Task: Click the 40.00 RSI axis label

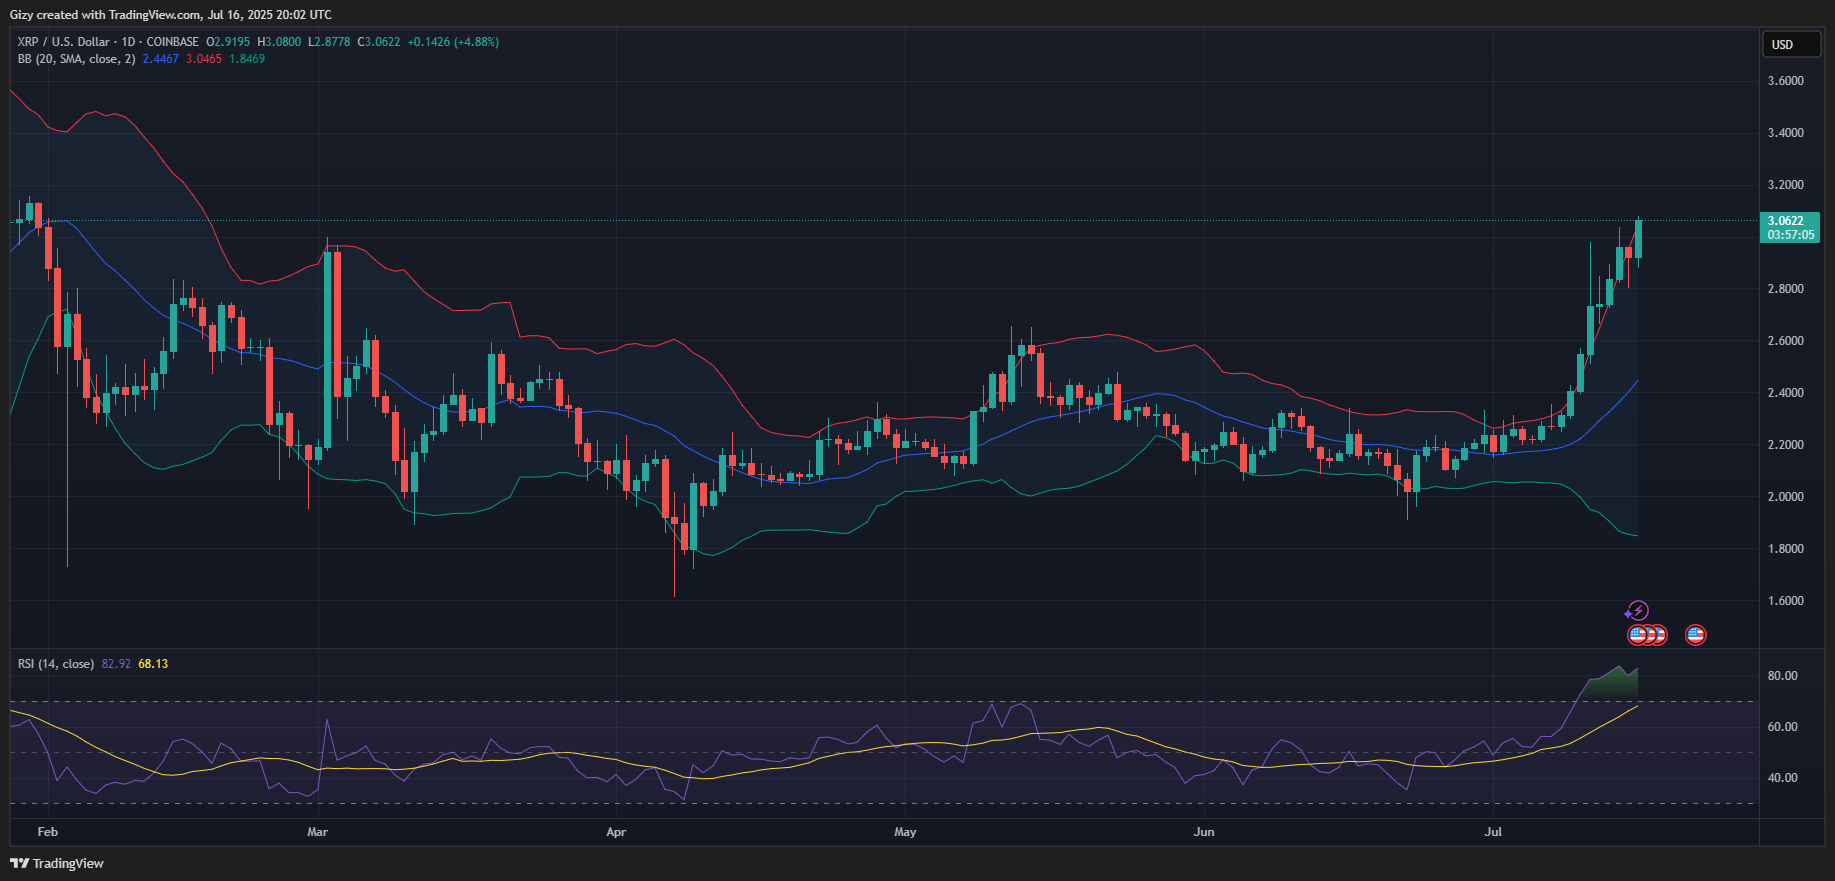Action: pyautogui.click(x=1783, y=778)
